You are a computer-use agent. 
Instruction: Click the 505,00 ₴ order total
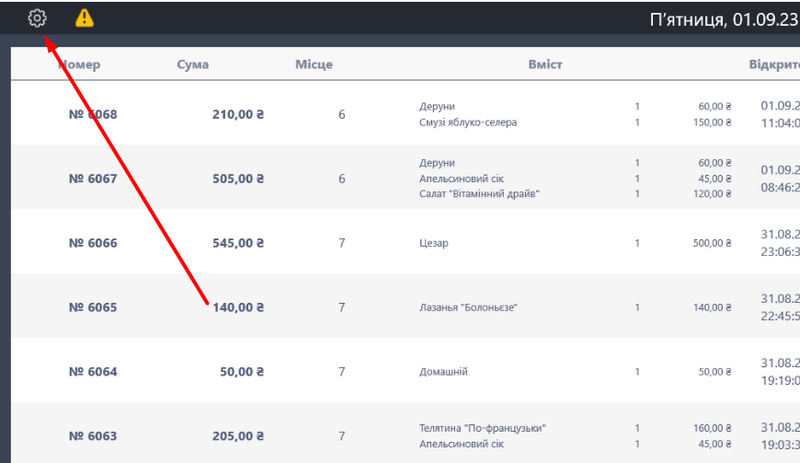point(237,179)
